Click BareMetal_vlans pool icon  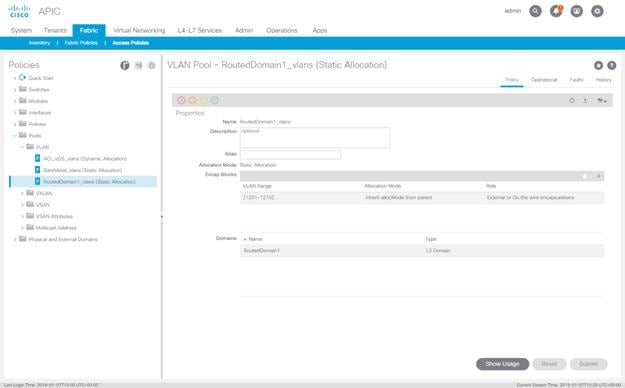37,170
